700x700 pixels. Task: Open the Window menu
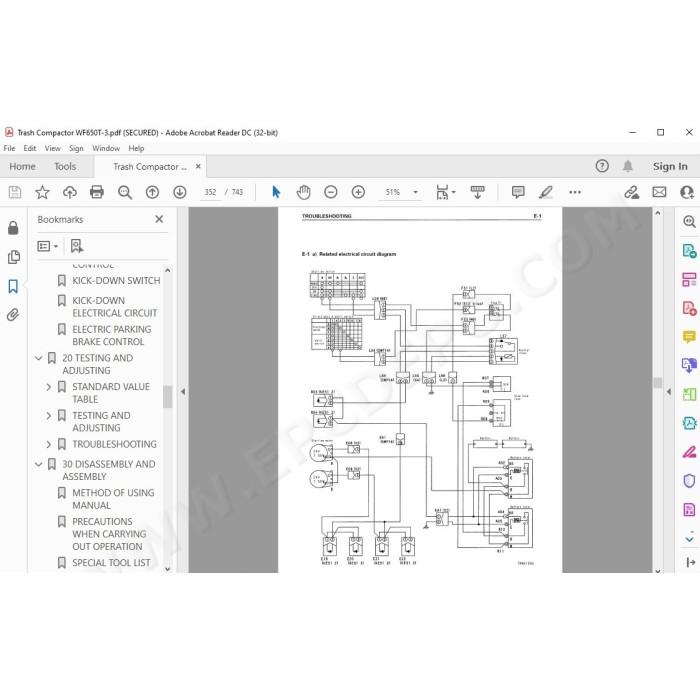106,148
